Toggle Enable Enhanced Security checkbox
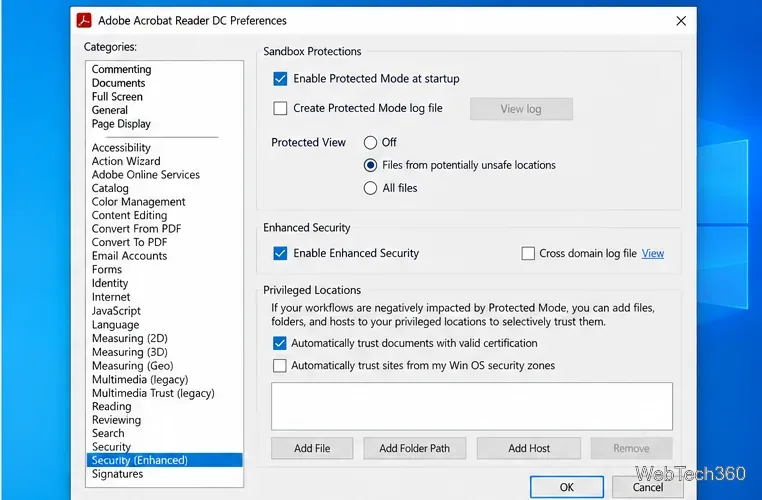The image size is (762, 500). (280, 253)
